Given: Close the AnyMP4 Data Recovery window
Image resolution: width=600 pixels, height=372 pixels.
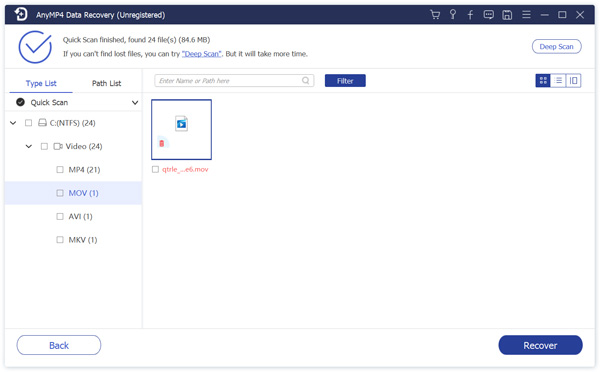Looking at the screenshot, I should click(x=580, y=15).
